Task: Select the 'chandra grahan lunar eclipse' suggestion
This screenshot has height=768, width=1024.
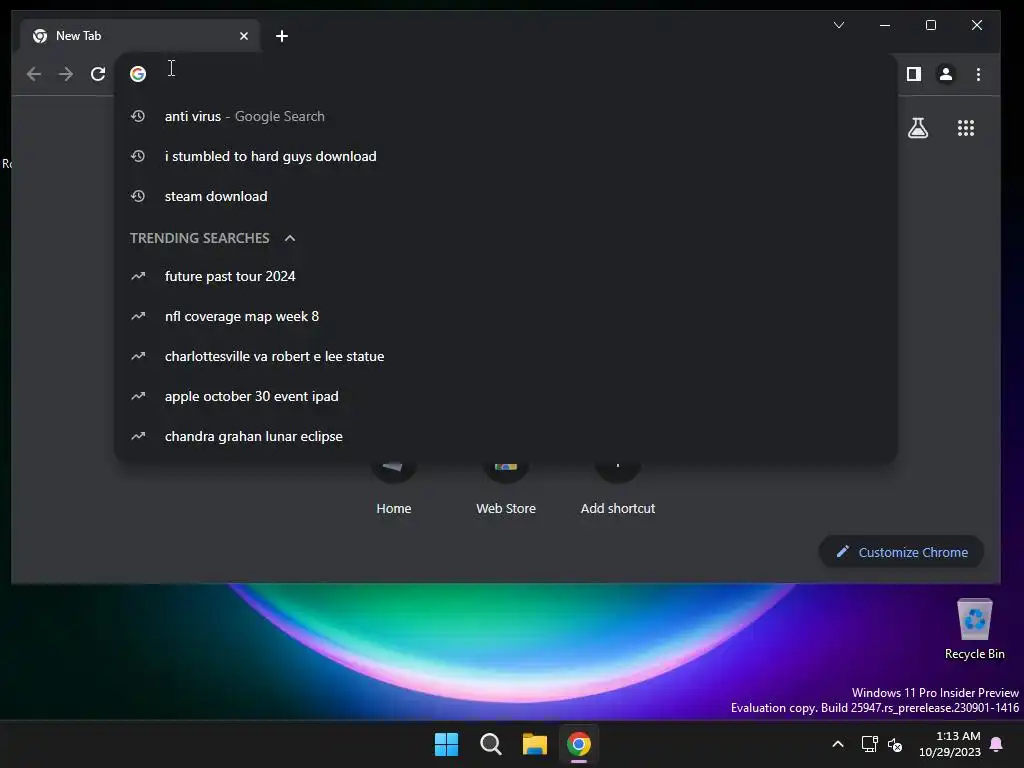Action: click(x=505, y=436)
